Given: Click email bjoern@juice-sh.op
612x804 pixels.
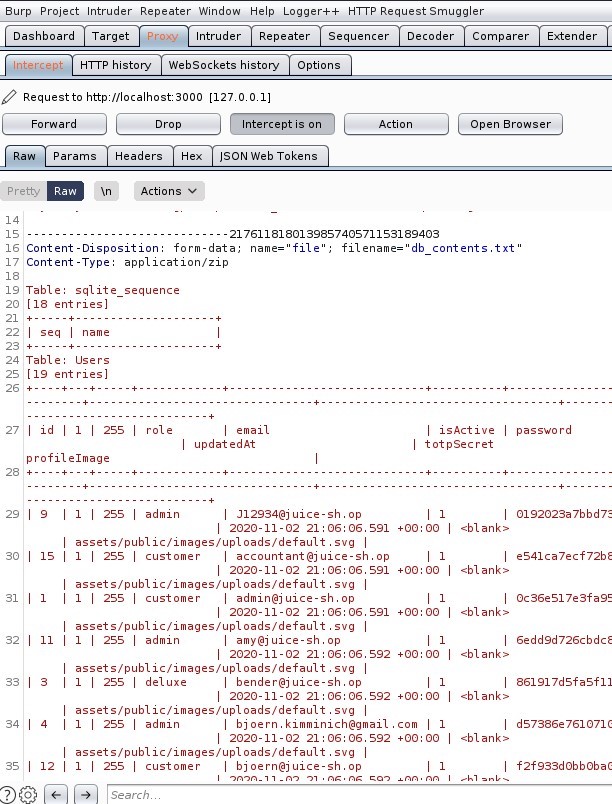Looking at the screenshot, I should pos(299,766).
